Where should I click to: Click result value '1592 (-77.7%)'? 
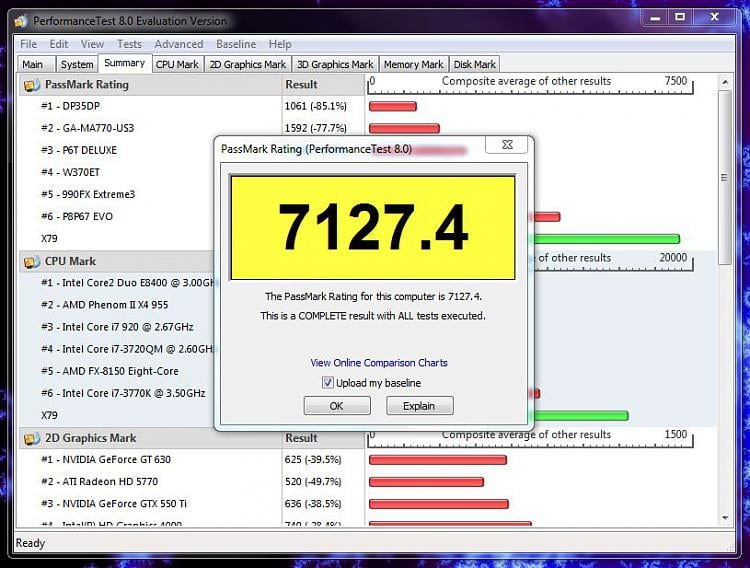coord(316,128)
